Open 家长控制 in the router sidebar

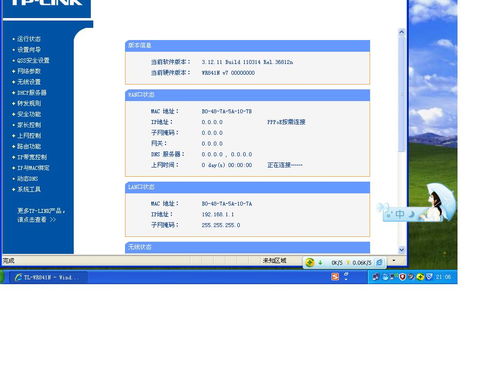tap(29, 125)
